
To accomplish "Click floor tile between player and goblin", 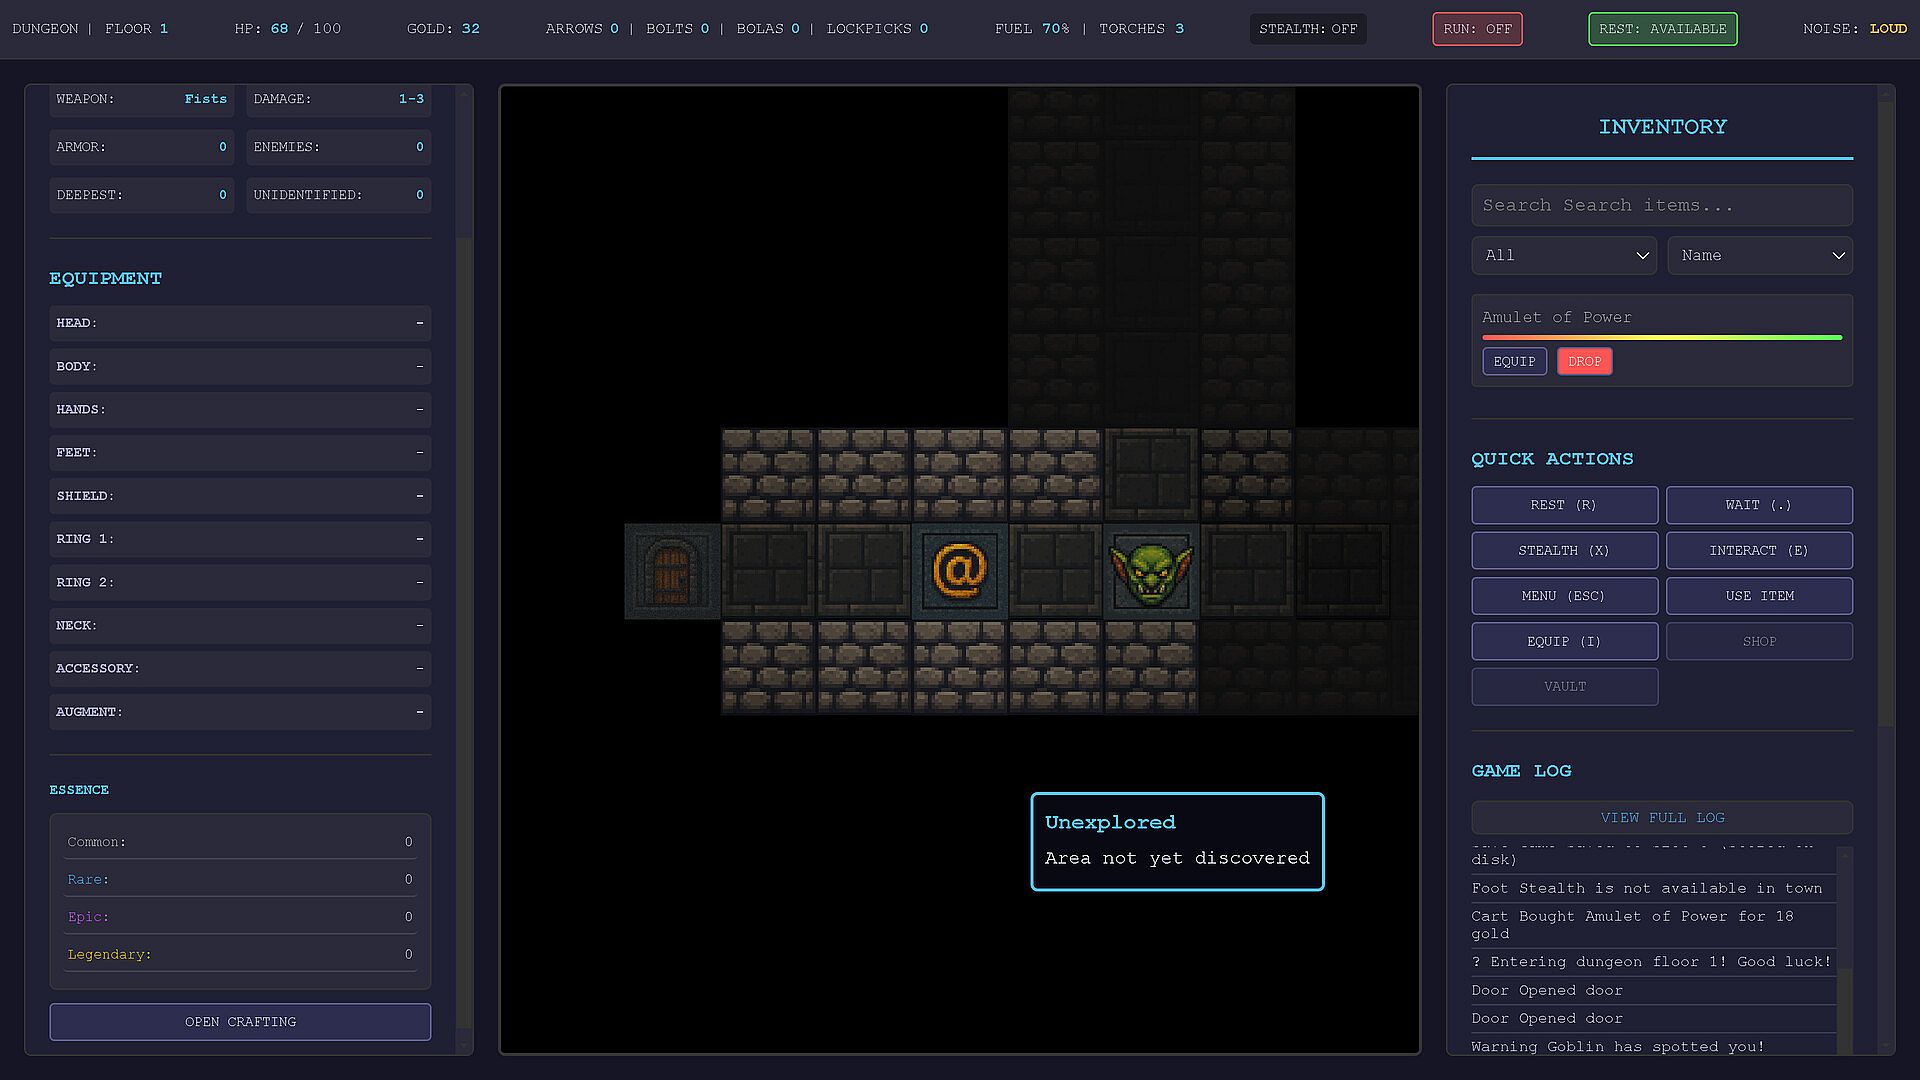I will click(x=1055, y=571).
